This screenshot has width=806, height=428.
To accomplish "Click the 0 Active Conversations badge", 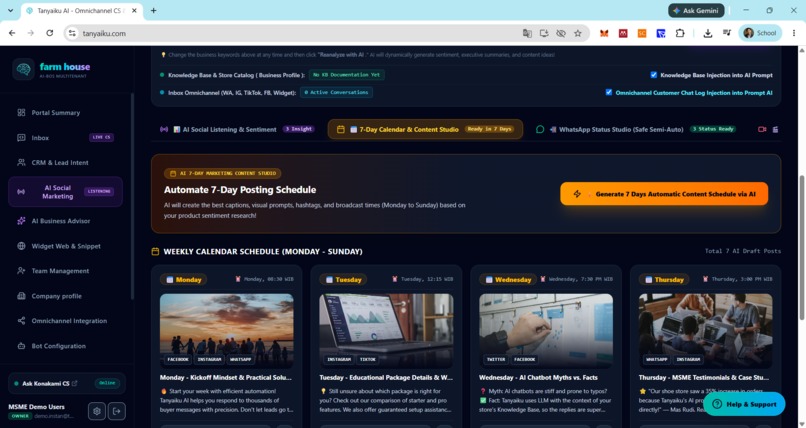I will [x=336, y=92].
